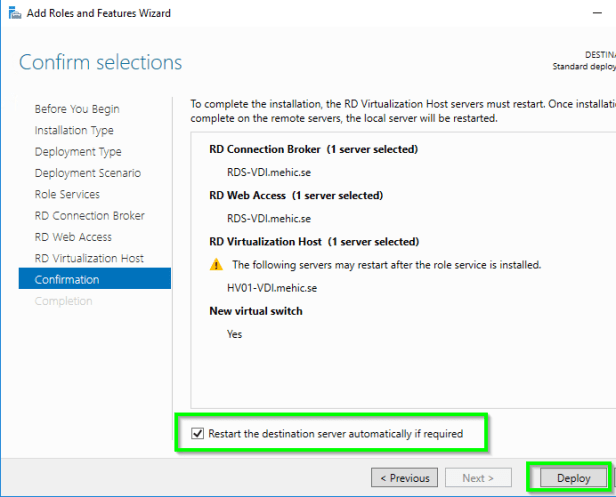Click the Deploy button
Viewport: 616px width, 497px height.
[x=573, y=478]
